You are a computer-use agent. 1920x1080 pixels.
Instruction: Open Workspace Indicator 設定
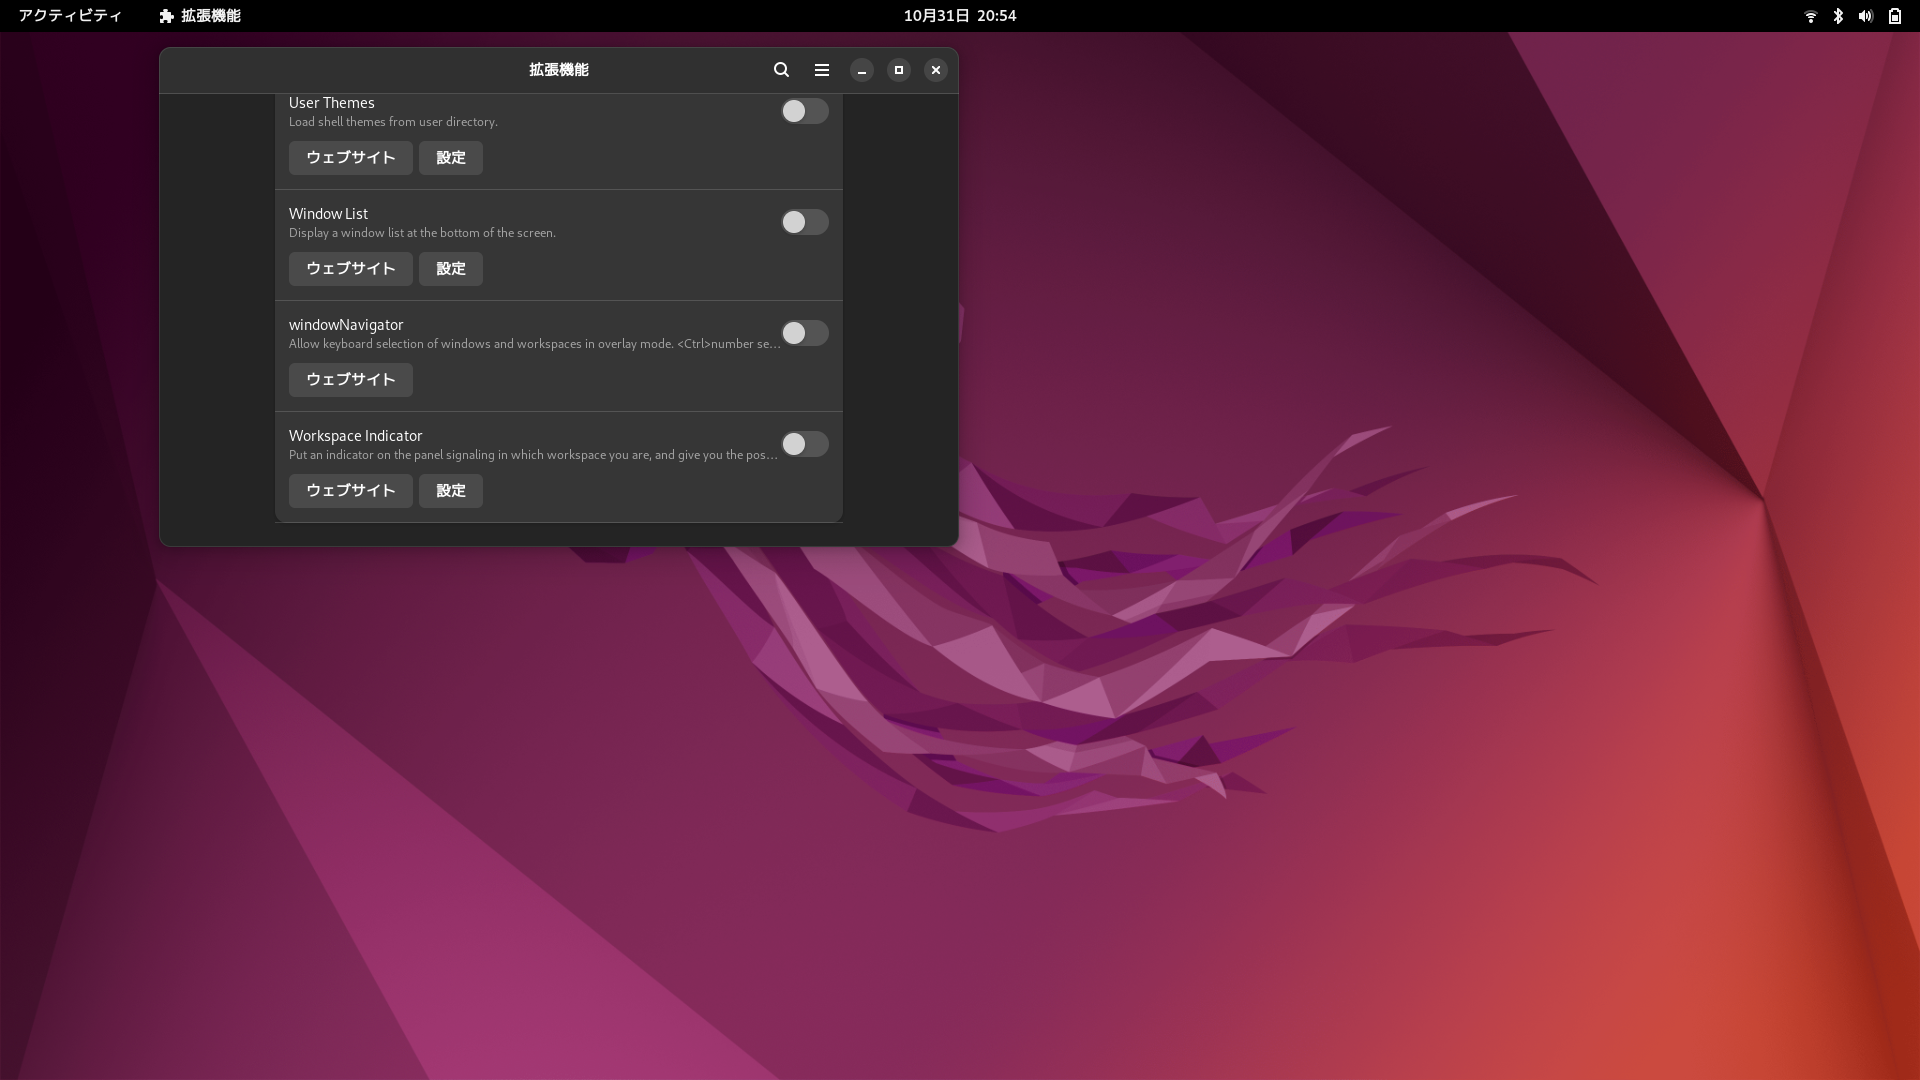(x=450, y=491)
